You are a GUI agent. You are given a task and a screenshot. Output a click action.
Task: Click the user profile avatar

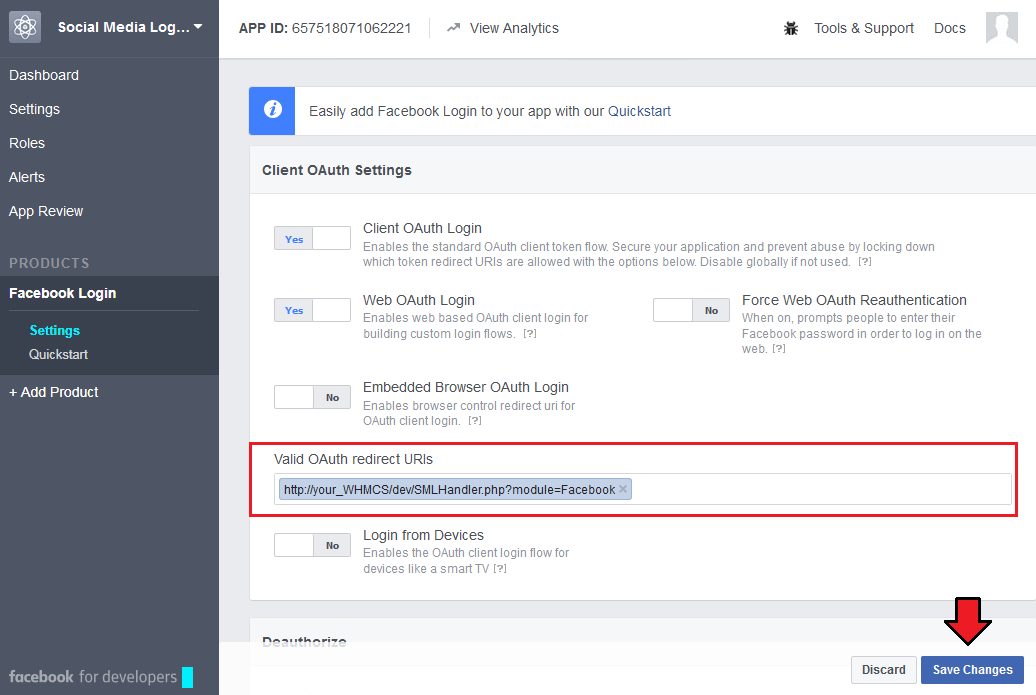[x=1002, y=28]
